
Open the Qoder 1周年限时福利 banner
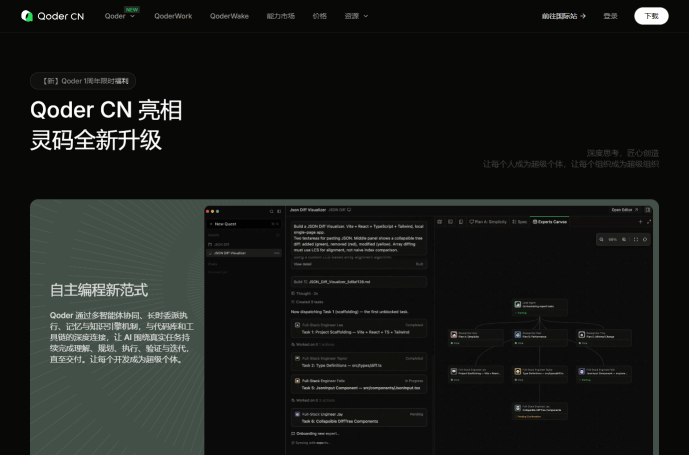point(83,81)
